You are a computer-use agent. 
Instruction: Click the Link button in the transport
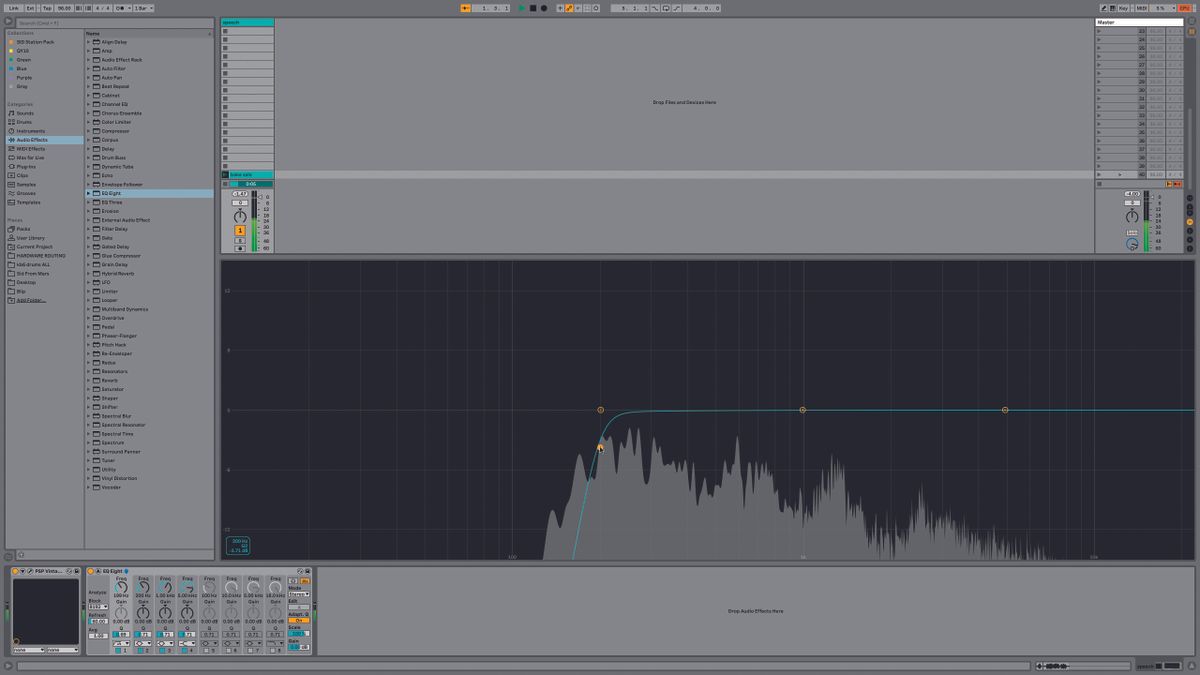(14, 7)
